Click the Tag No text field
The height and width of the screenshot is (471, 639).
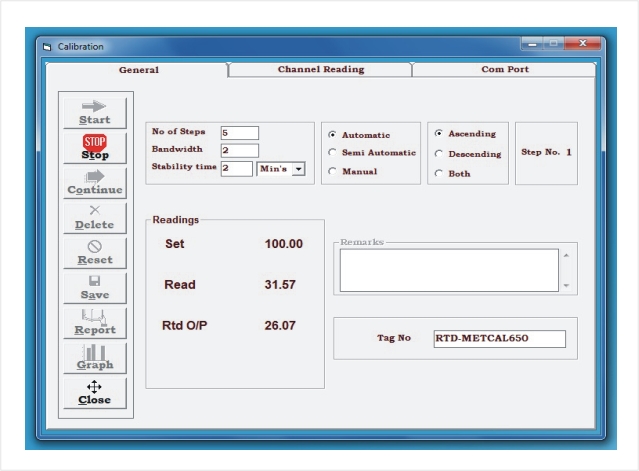[500, 339]
